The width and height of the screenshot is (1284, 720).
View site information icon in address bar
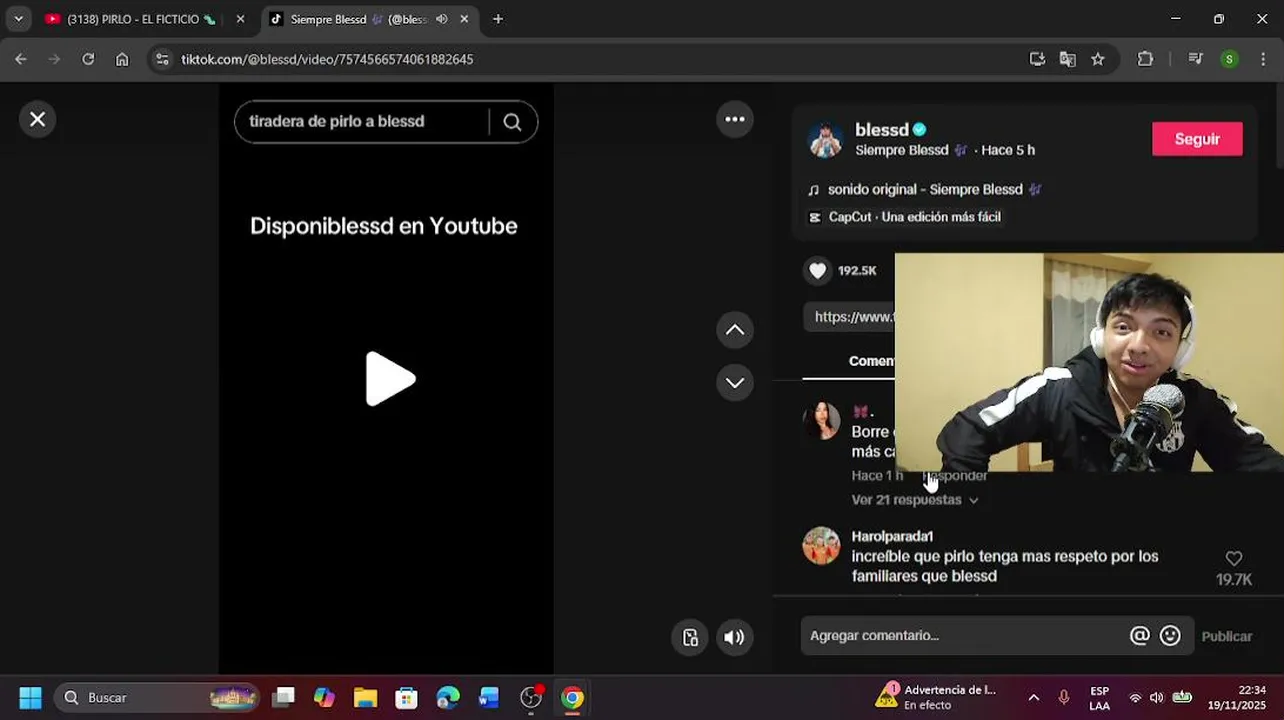(x=163, y=59)
